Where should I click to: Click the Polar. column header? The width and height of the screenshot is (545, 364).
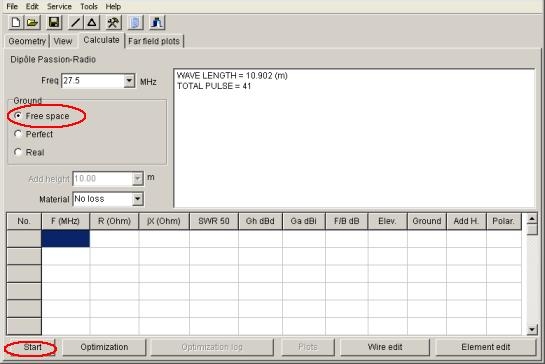(504, 221)
